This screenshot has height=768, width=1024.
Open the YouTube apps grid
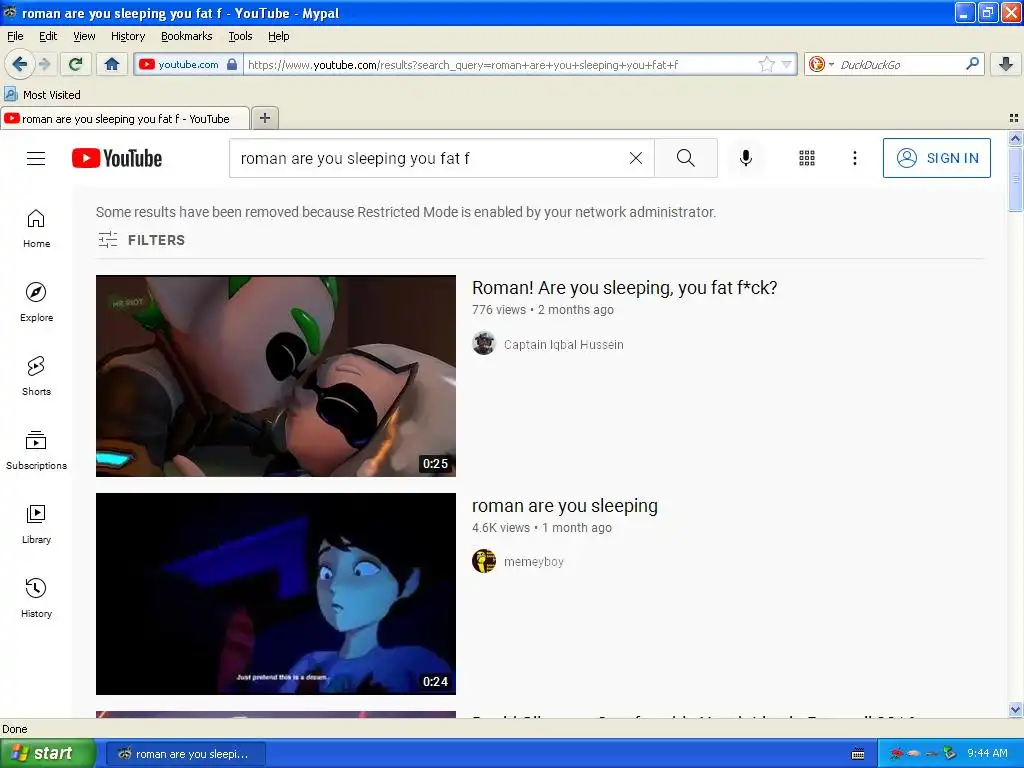coord(807,158)
